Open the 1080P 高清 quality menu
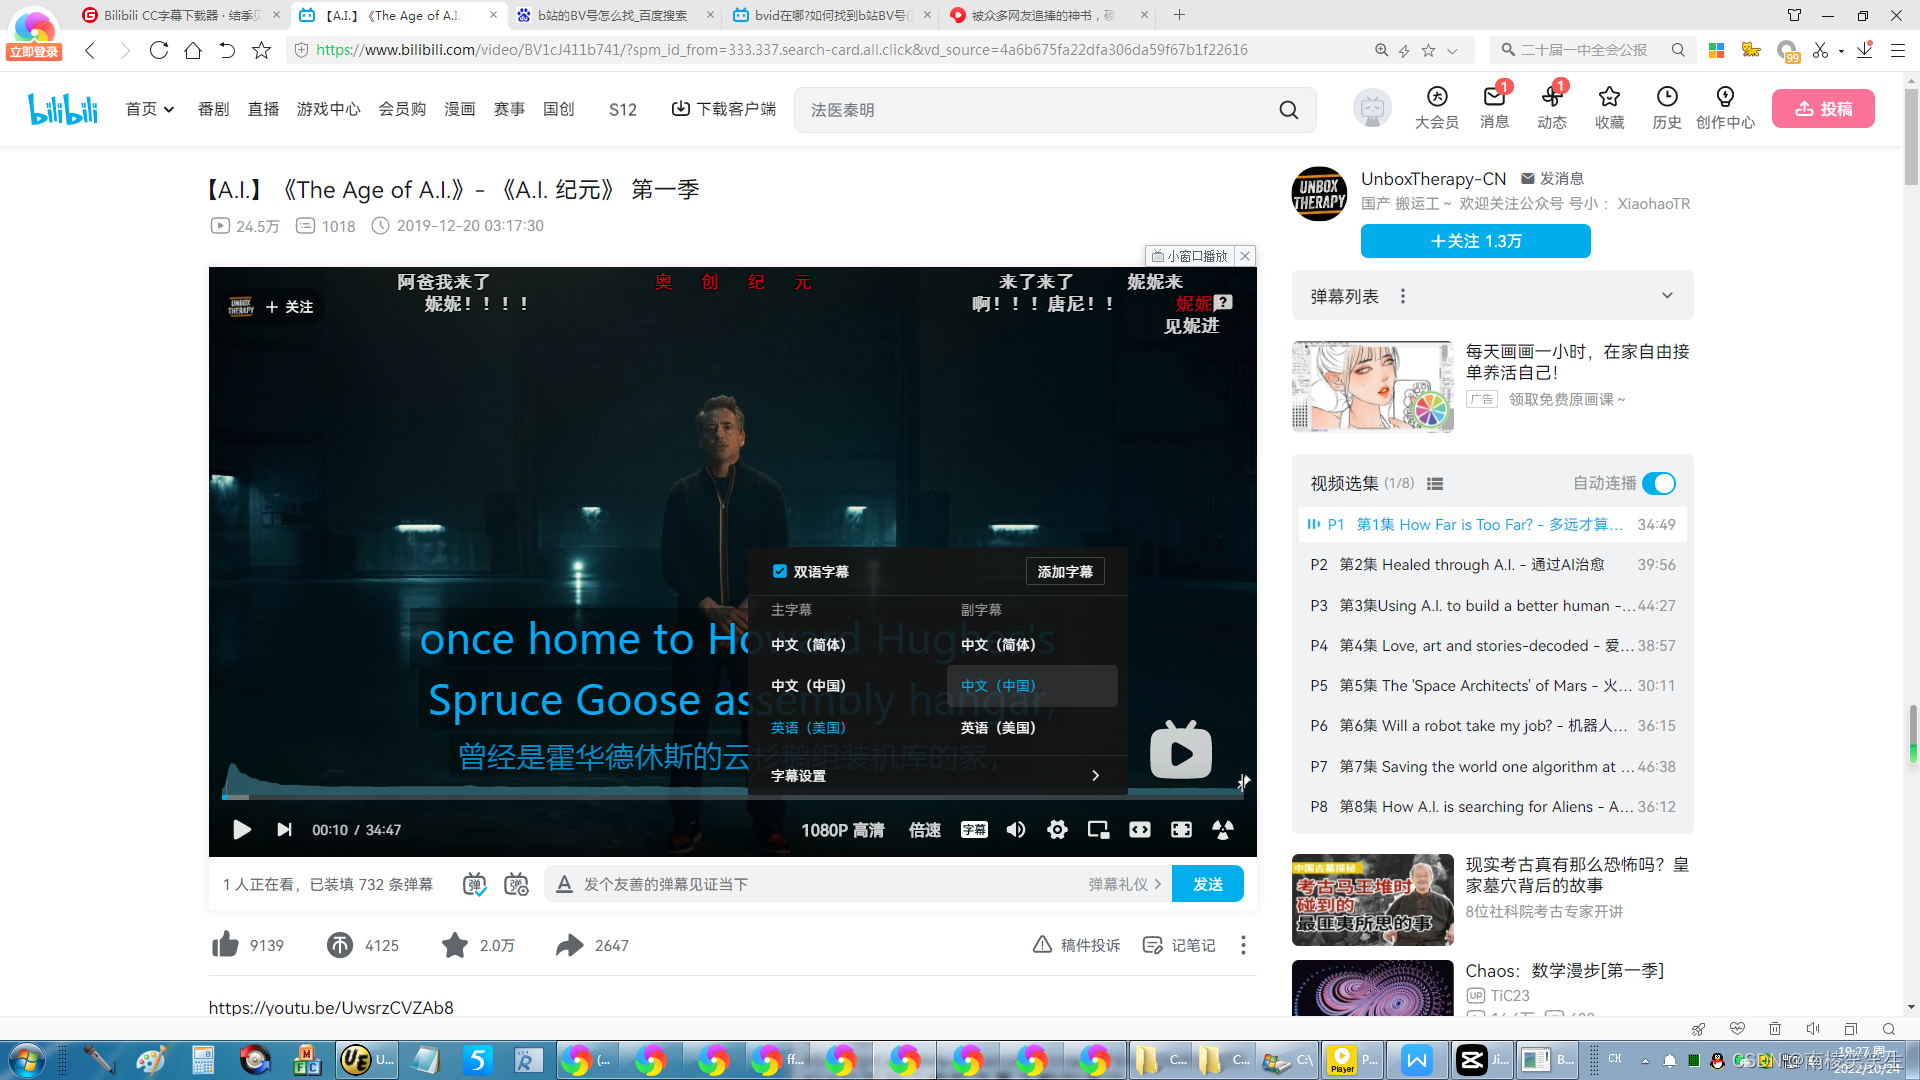Screen dimensions: 1920x1080 click(x=842, y=830)
